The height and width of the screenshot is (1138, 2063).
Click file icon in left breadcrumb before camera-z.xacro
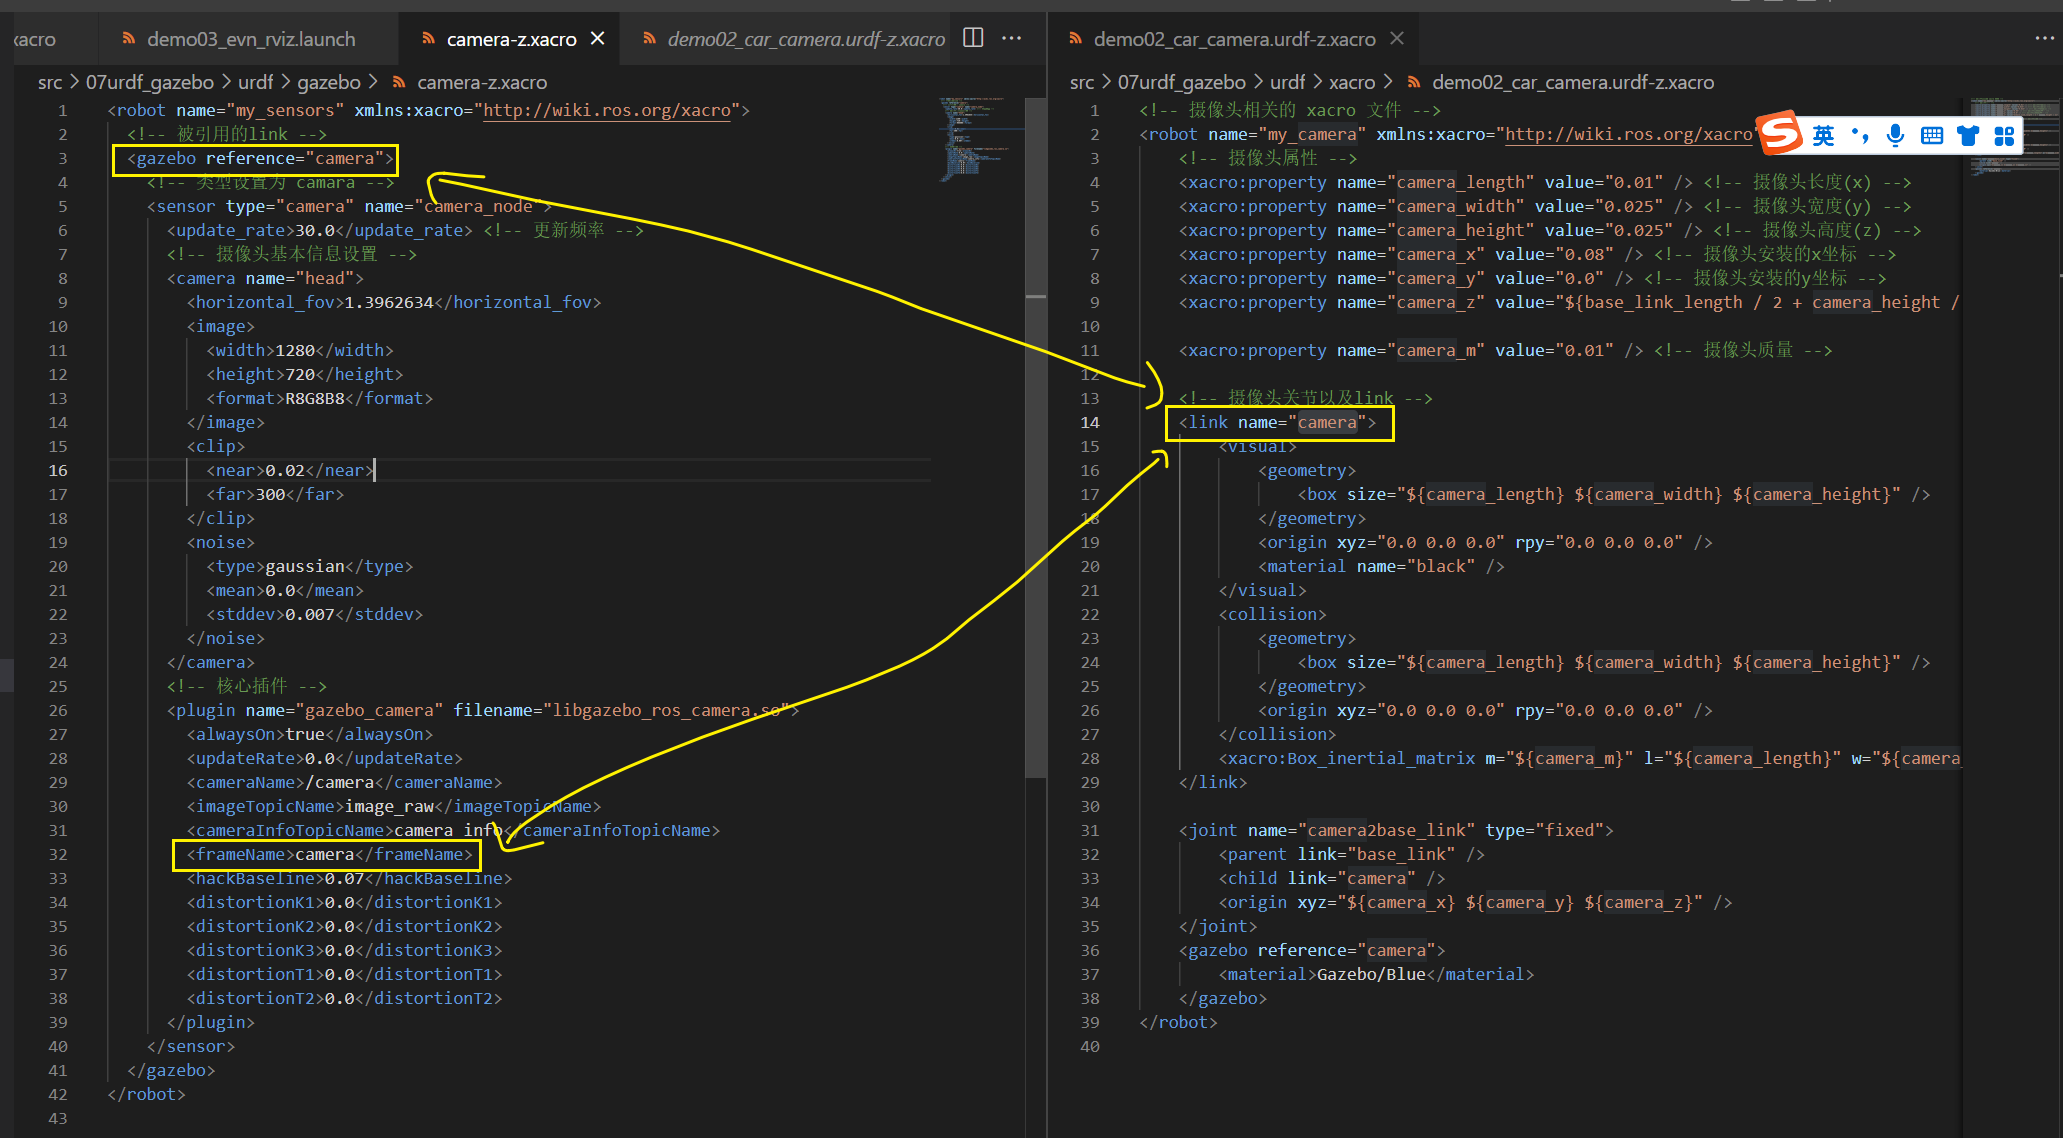(399, 82)
